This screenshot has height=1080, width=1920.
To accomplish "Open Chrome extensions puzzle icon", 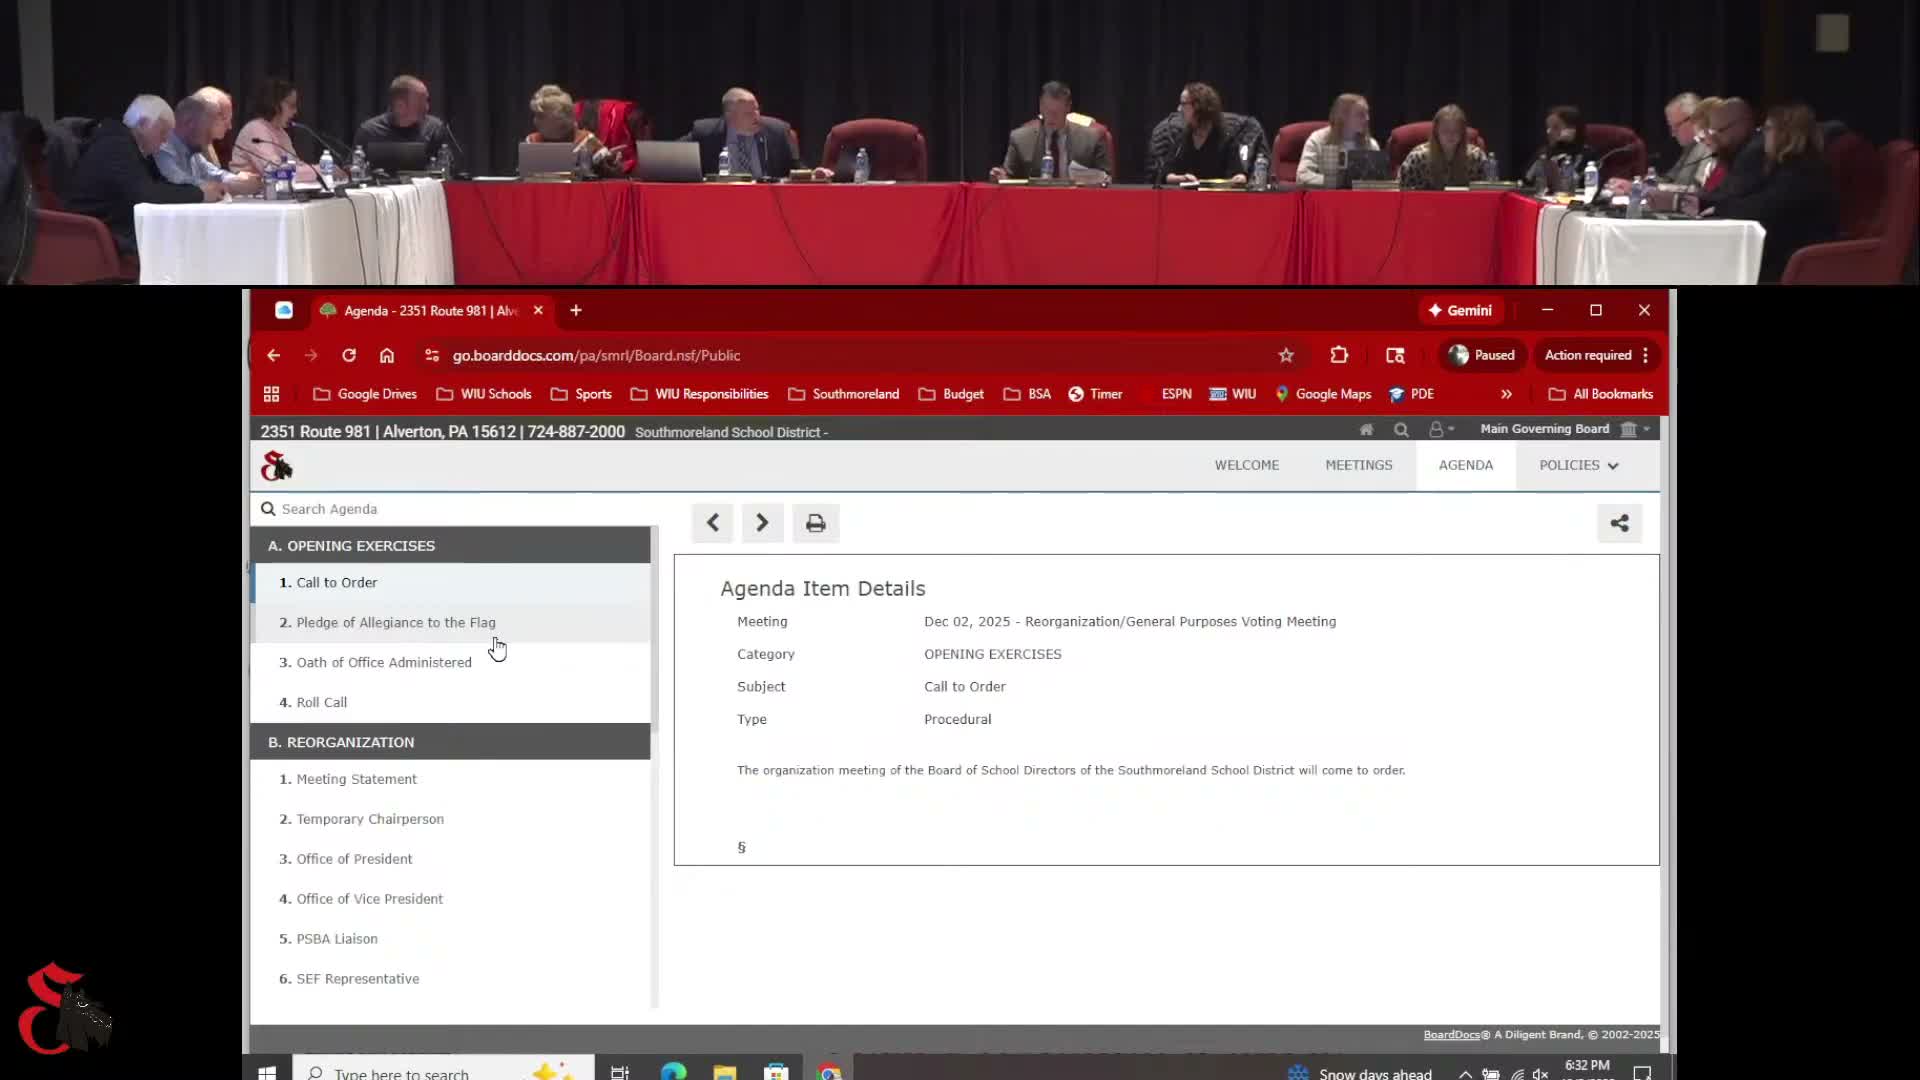I will point(1339,355).
